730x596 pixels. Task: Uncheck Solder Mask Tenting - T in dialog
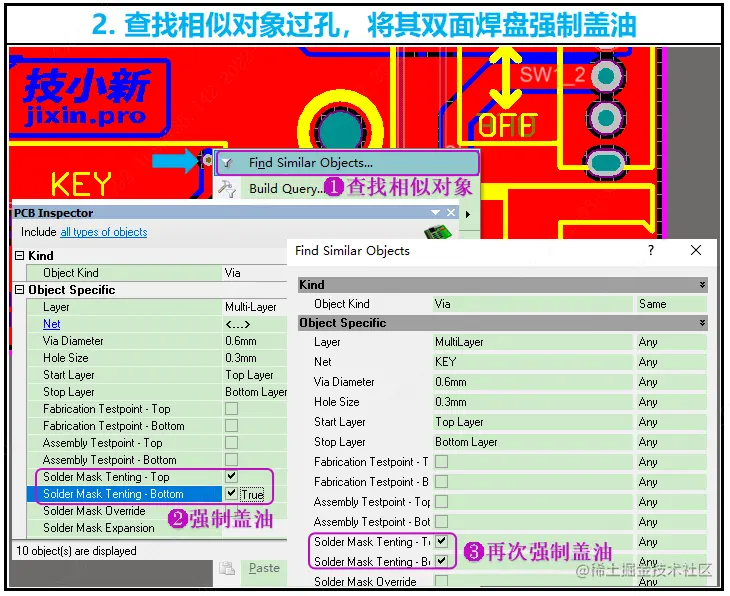click(x=441, y=542)
